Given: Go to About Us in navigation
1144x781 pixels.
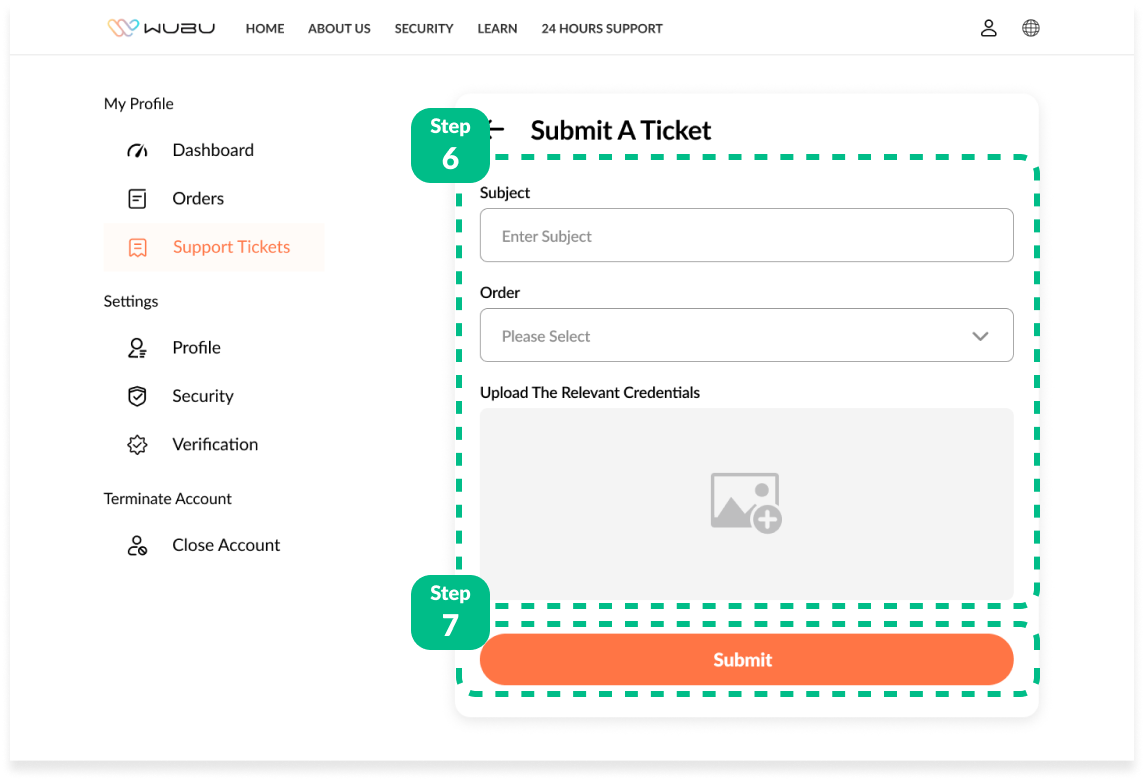Looking at the screenshot, I should tap(339, 28).
